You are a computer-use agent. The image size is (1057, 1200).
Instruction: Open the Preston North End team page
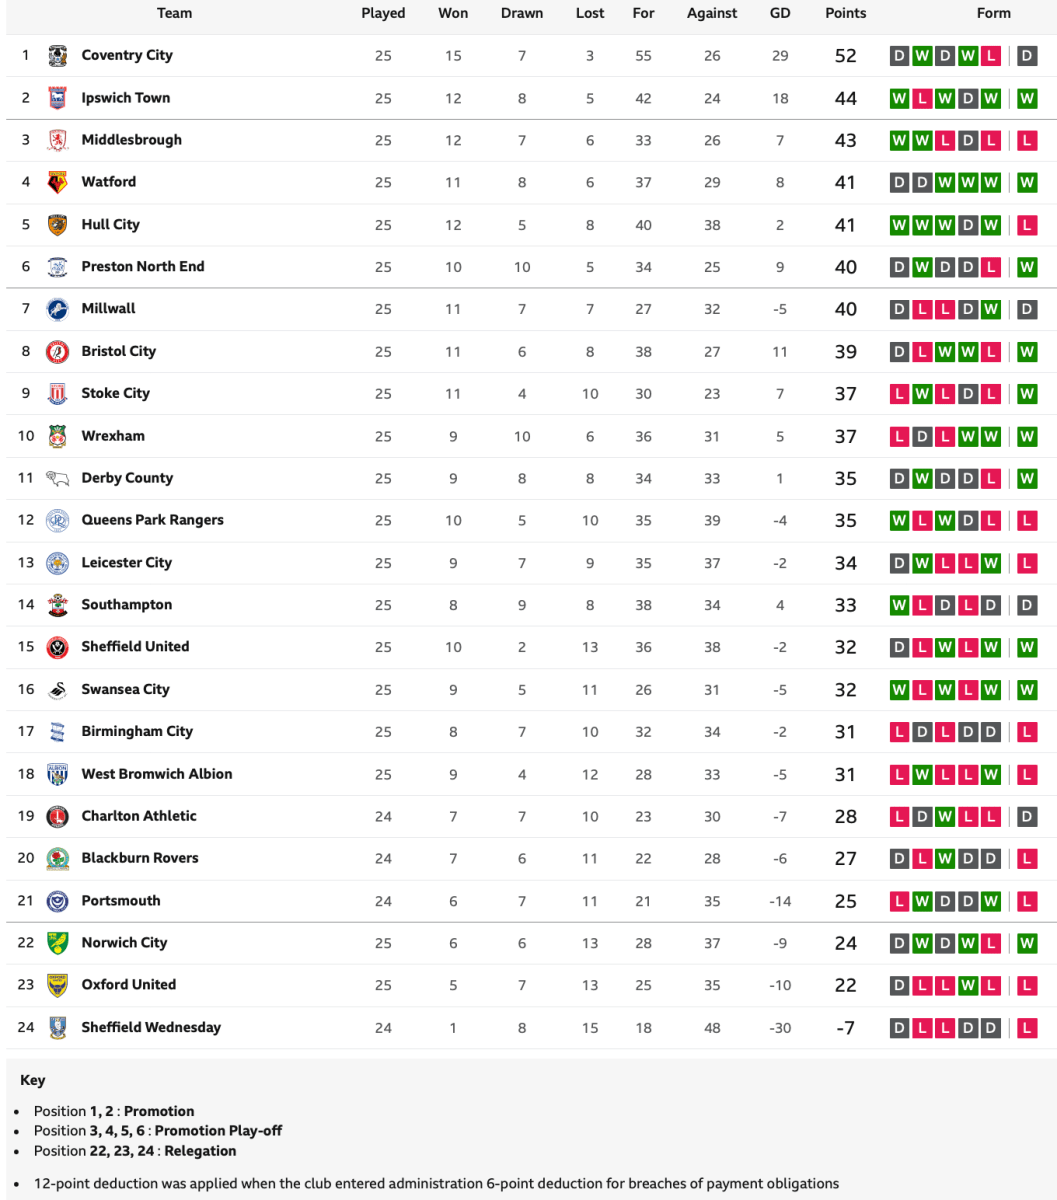tap(142, 267)
